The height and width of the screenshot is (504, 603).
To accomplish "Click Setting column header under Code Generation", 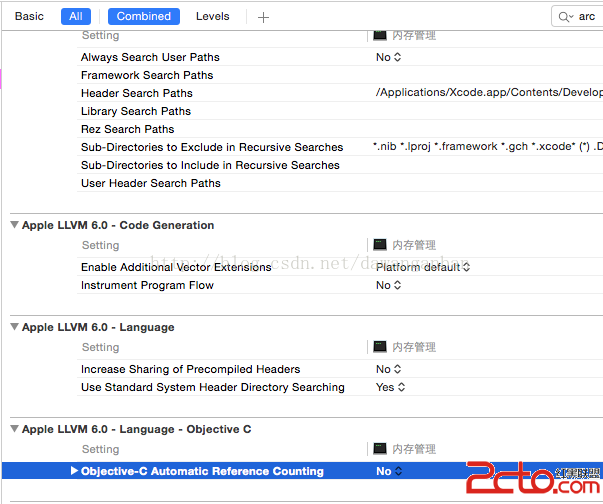I will click(x=100, y=245).
